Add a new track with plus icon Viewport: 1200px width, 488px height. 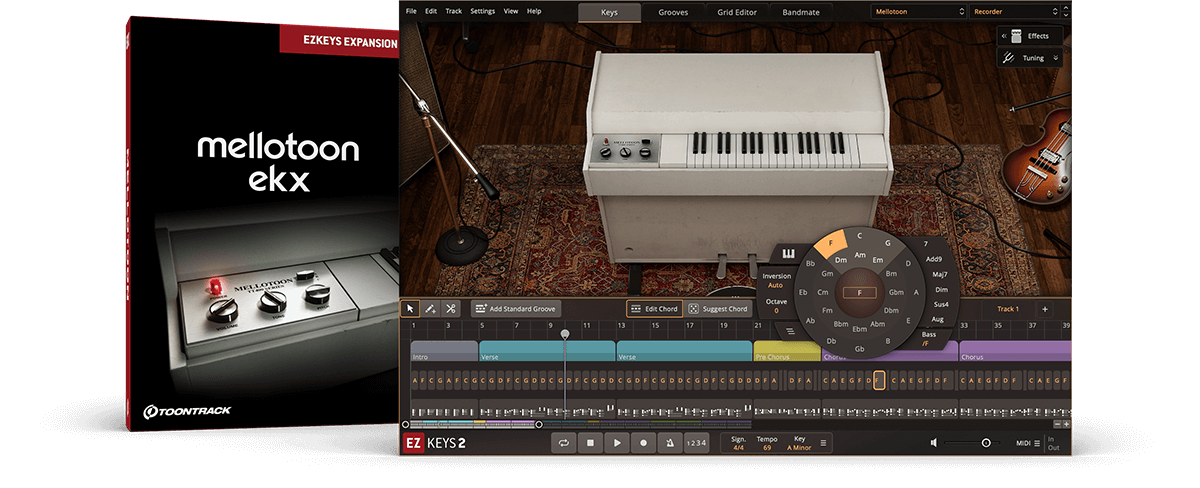1045,309
